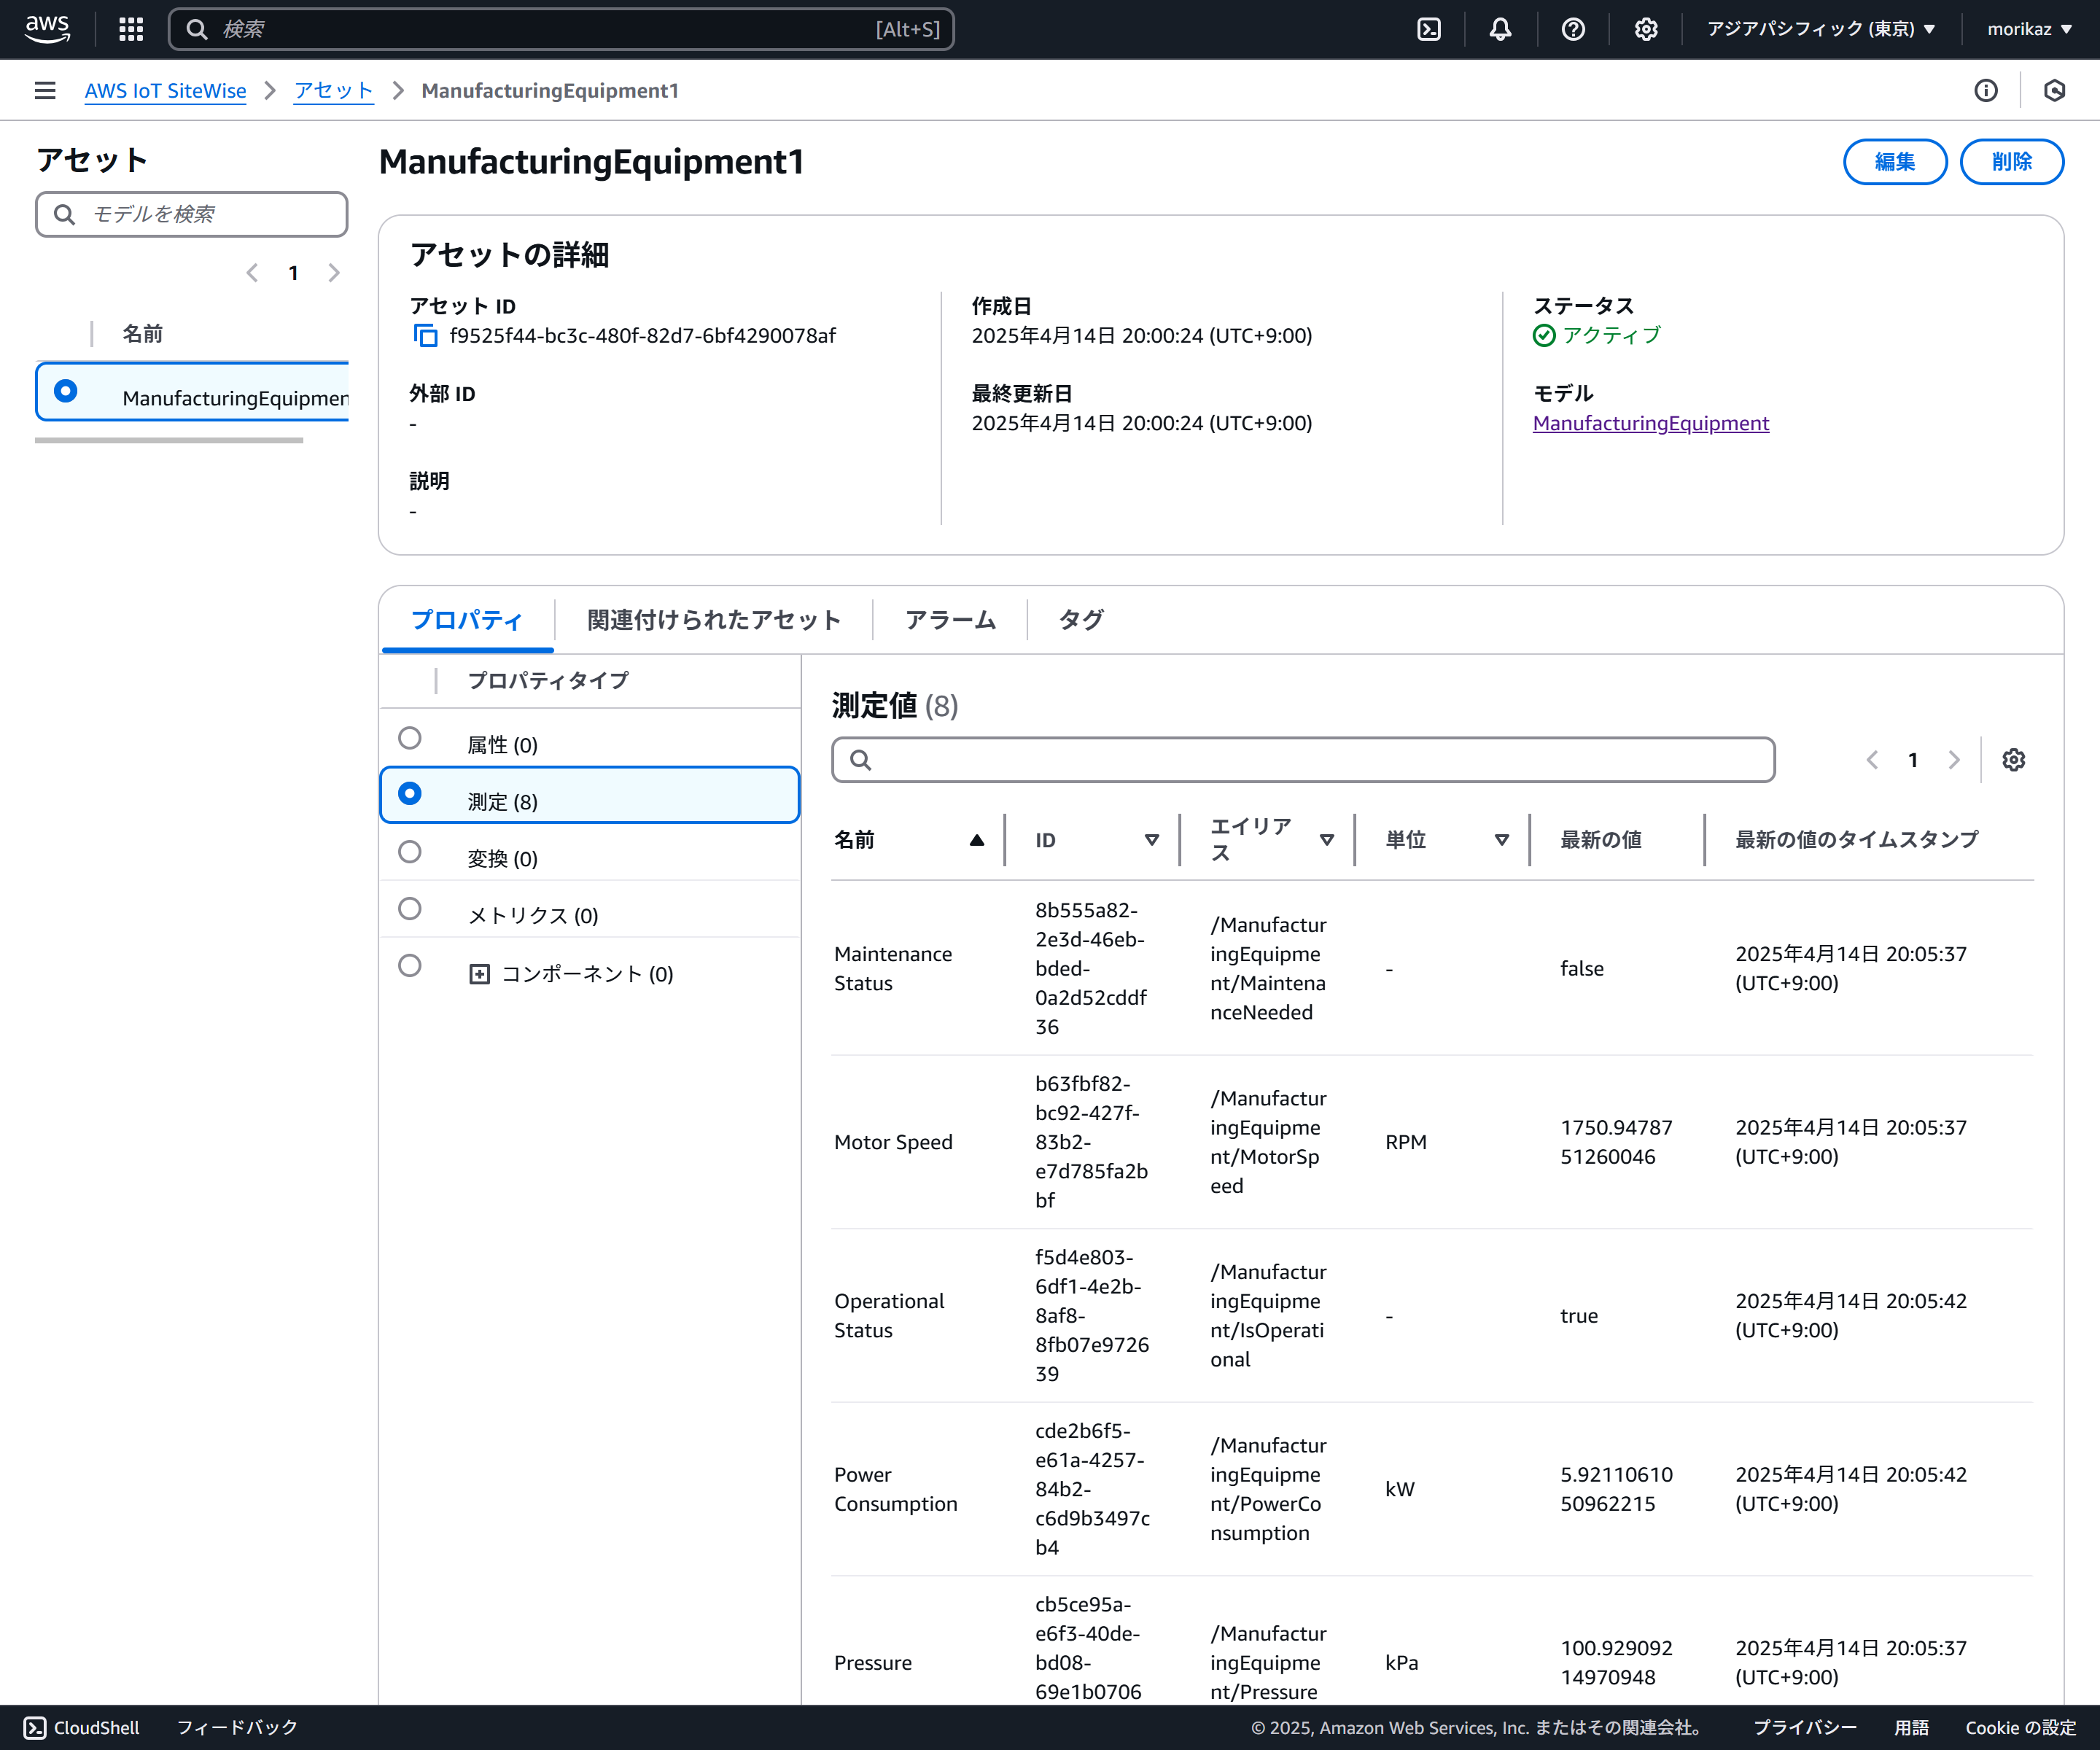
Task: Click the 削除 button
Action: click(2011, 162)
